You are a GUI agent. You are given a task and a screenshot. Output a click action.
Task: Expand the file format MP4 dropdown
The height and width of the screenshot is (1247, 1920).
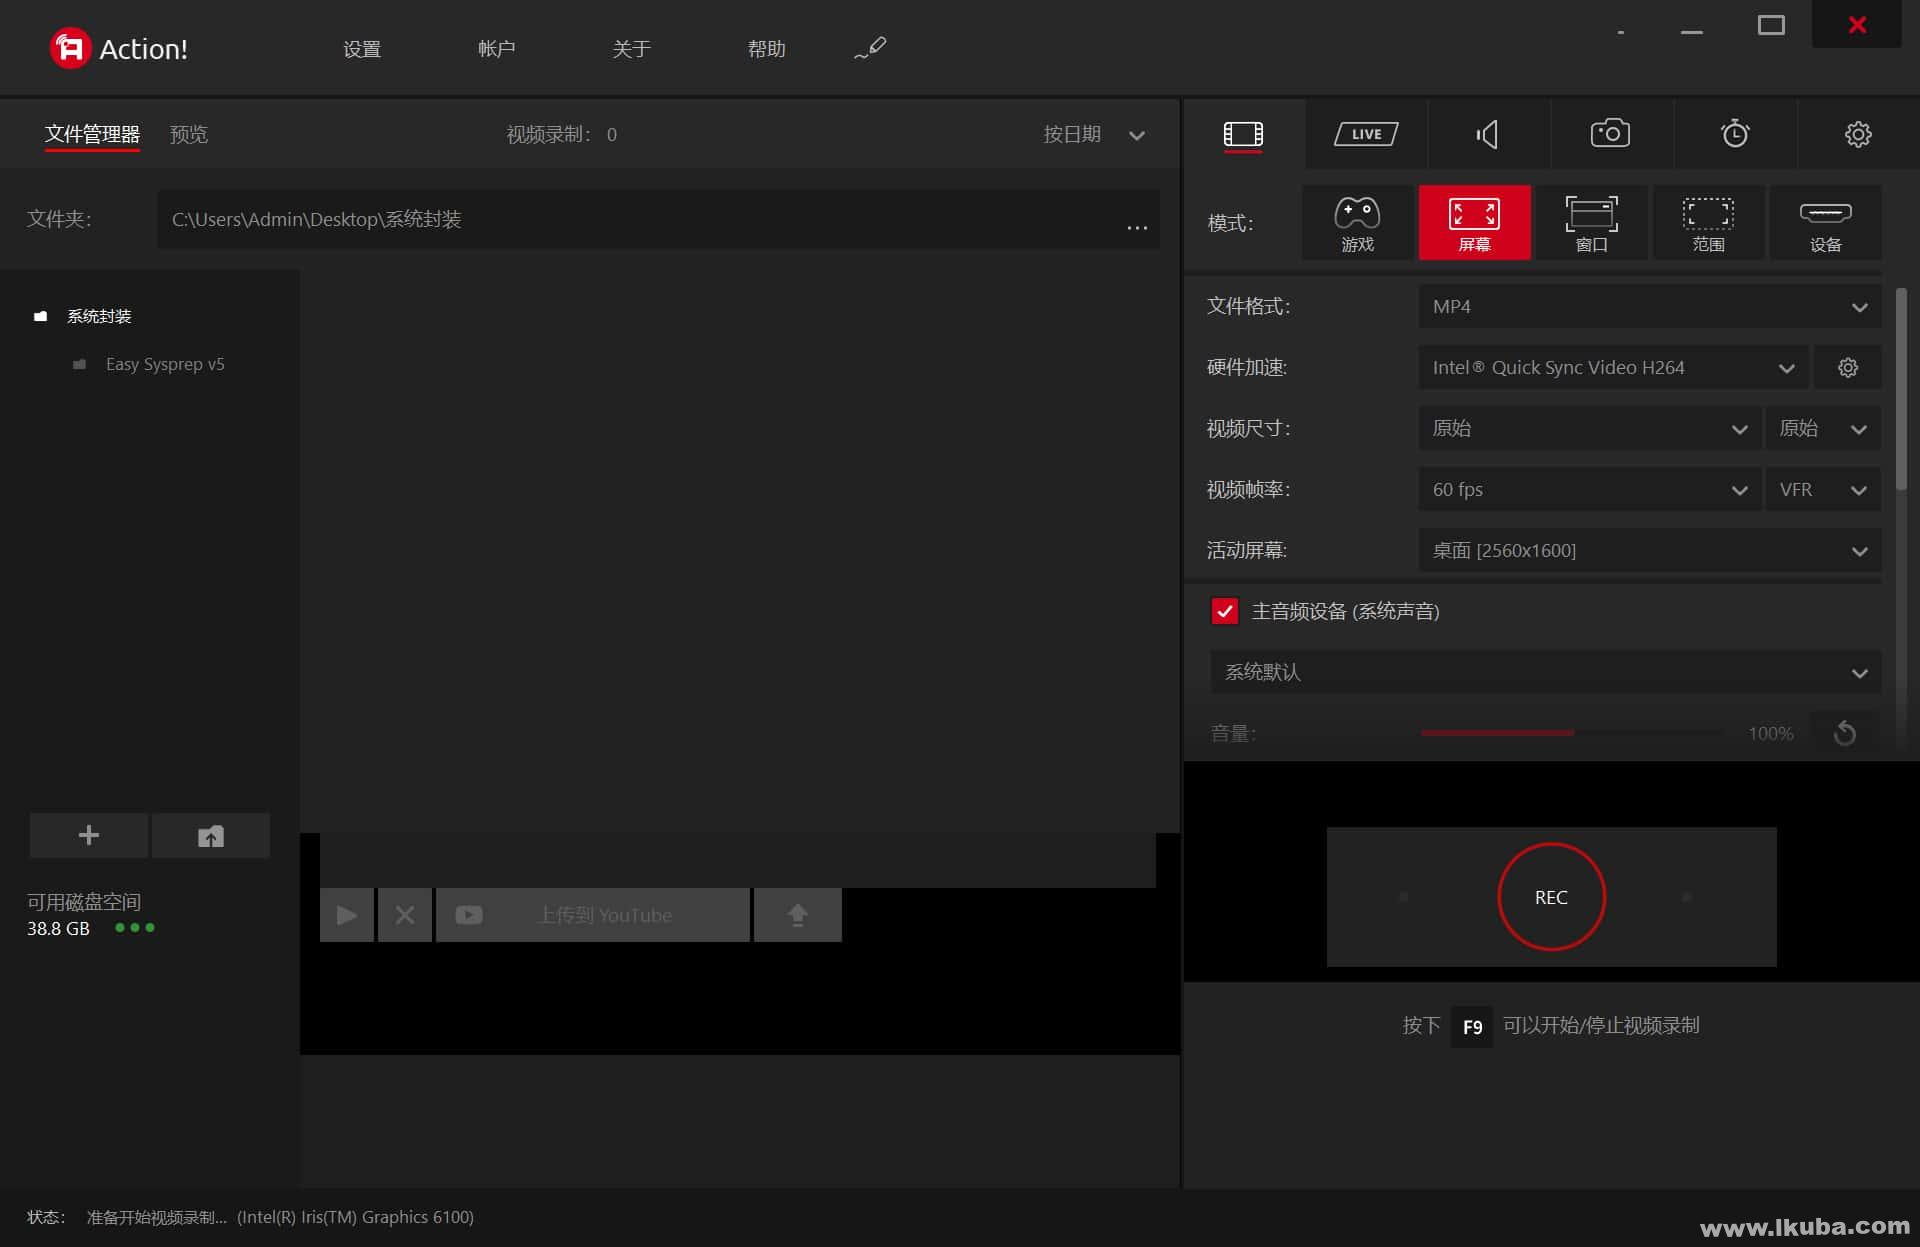click(1649, 307)
